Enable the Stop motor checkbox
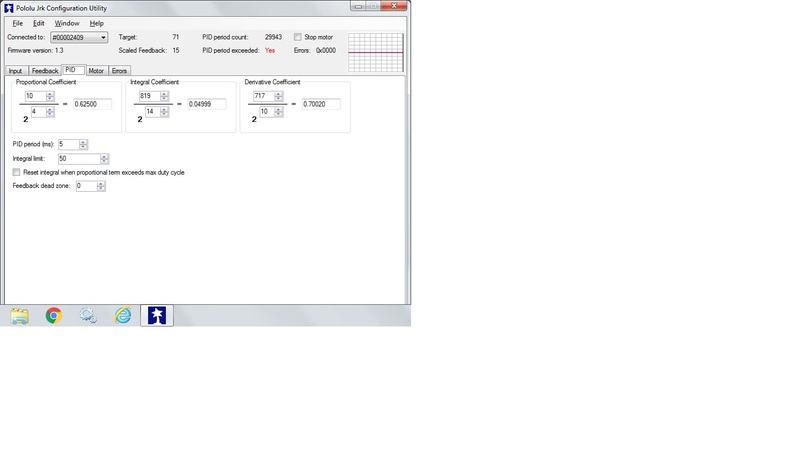 [297, 37]
